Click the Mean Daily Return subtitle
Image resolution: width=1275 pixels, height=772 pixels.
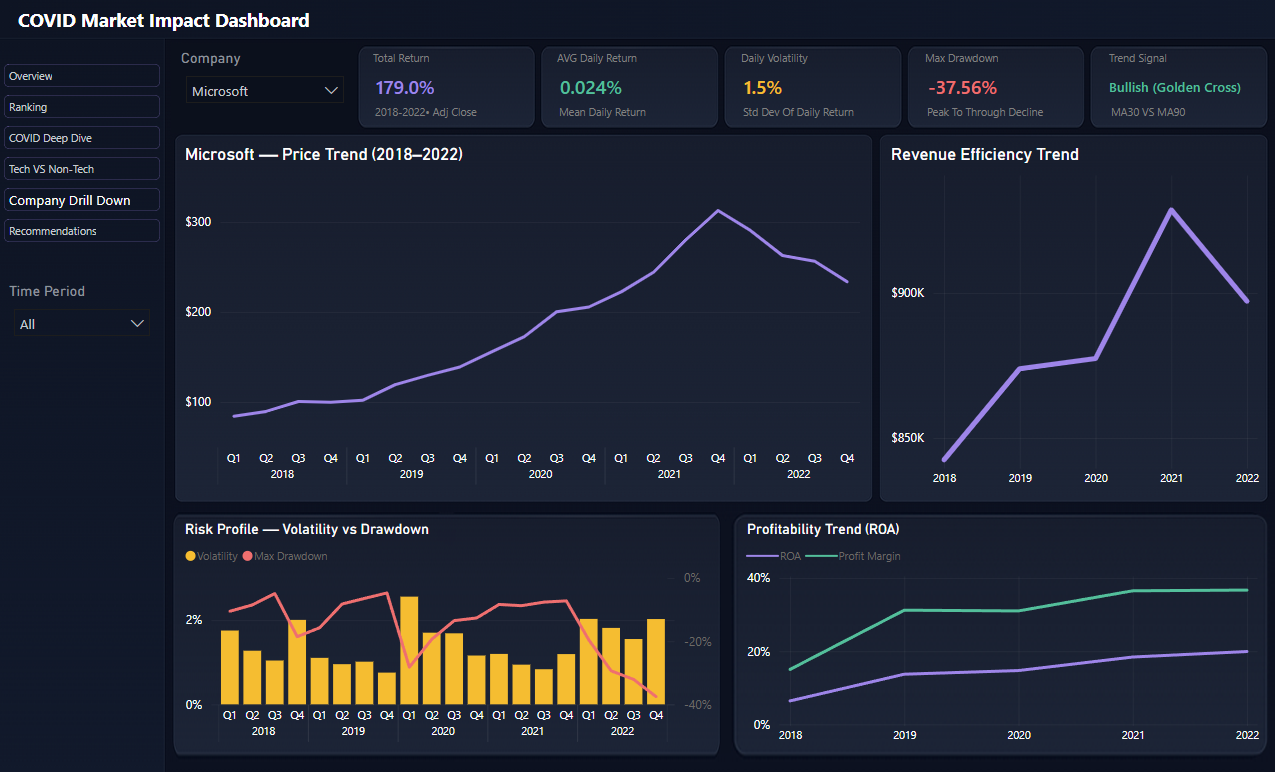point(603,112)
